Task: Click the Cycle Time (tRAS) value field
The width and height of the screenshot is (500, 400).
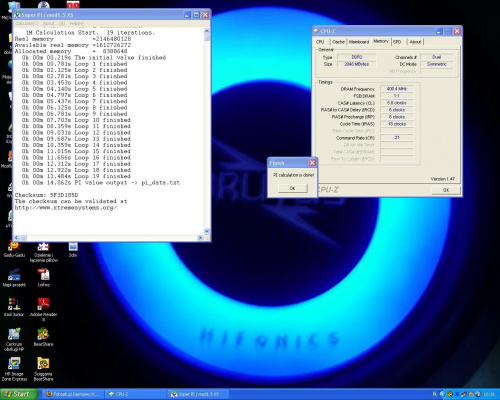Action: (x=397, y=124)
